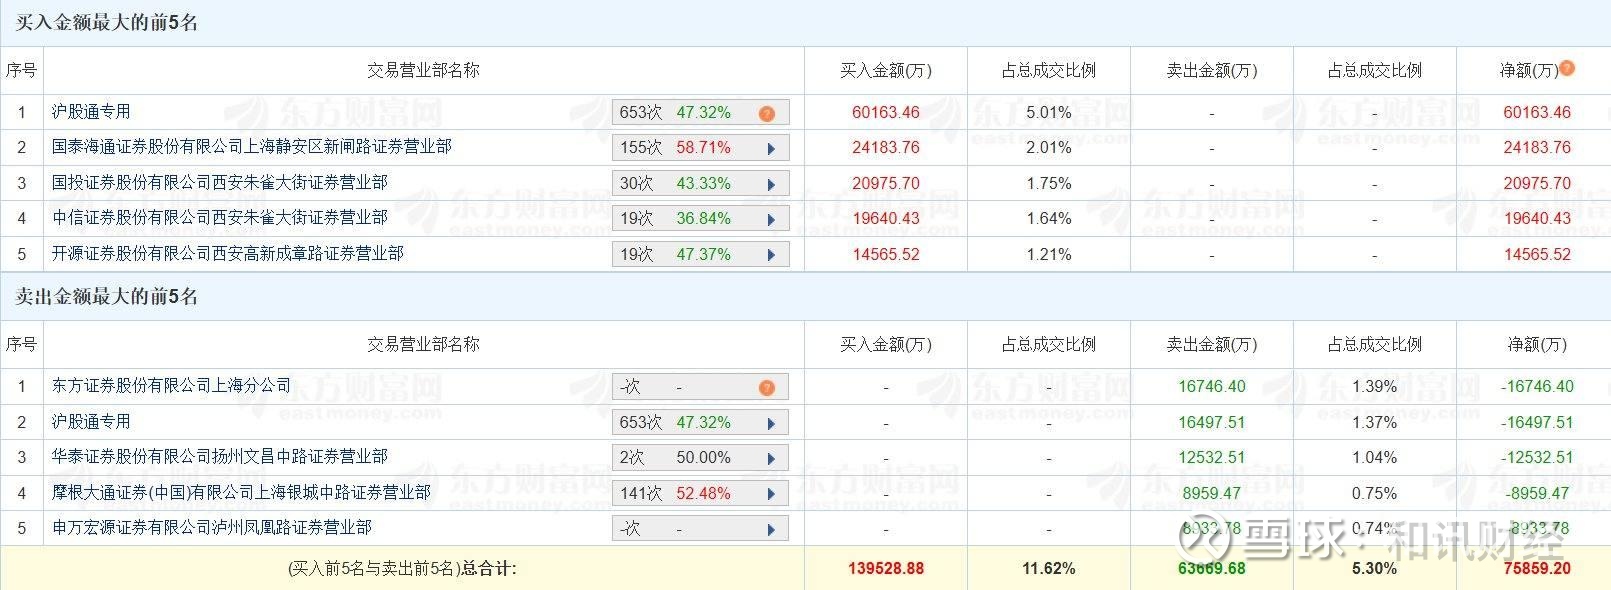The width and height of the screenshot is (1611, 590).
Task: Expand arrow for 华泰证券扬州文昌中路 row
Action: tap(771, 459)
